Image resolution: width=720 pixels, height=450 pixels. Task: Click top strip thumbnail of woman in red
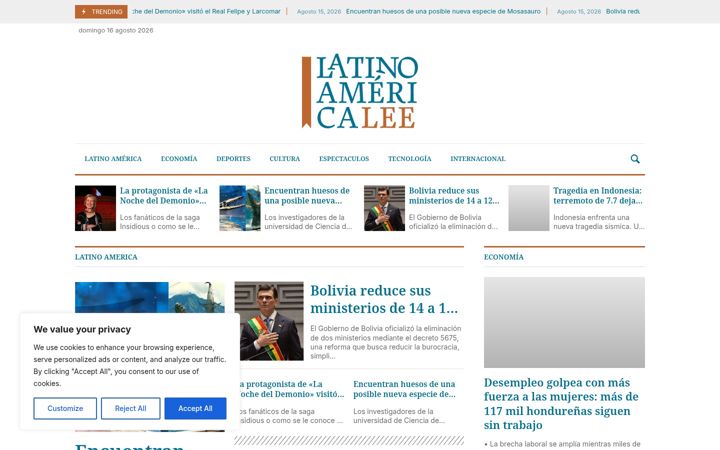pos(96,208)
